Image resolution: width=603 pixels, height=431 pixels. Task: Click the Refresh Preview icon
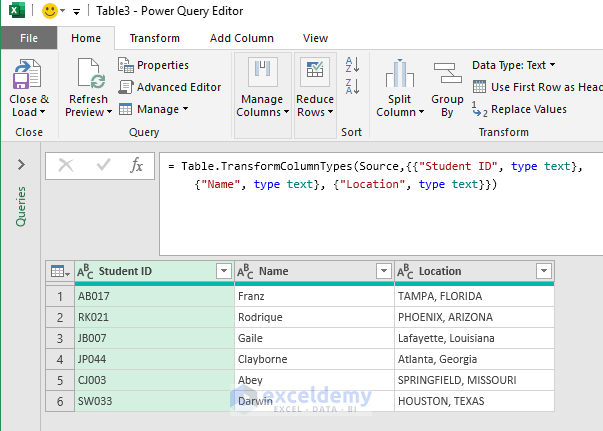(x=88, y=77)
